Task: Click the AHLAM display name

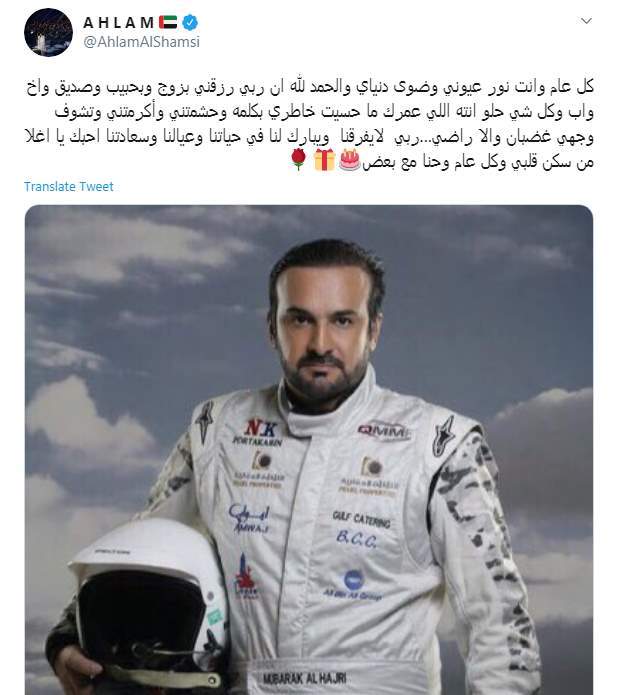Action: click(118, 22)
